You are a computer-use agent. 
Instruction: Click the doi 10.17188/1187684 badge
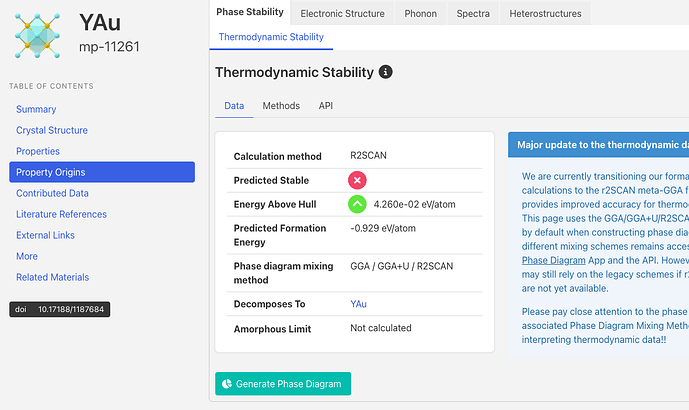pos(60,309)
